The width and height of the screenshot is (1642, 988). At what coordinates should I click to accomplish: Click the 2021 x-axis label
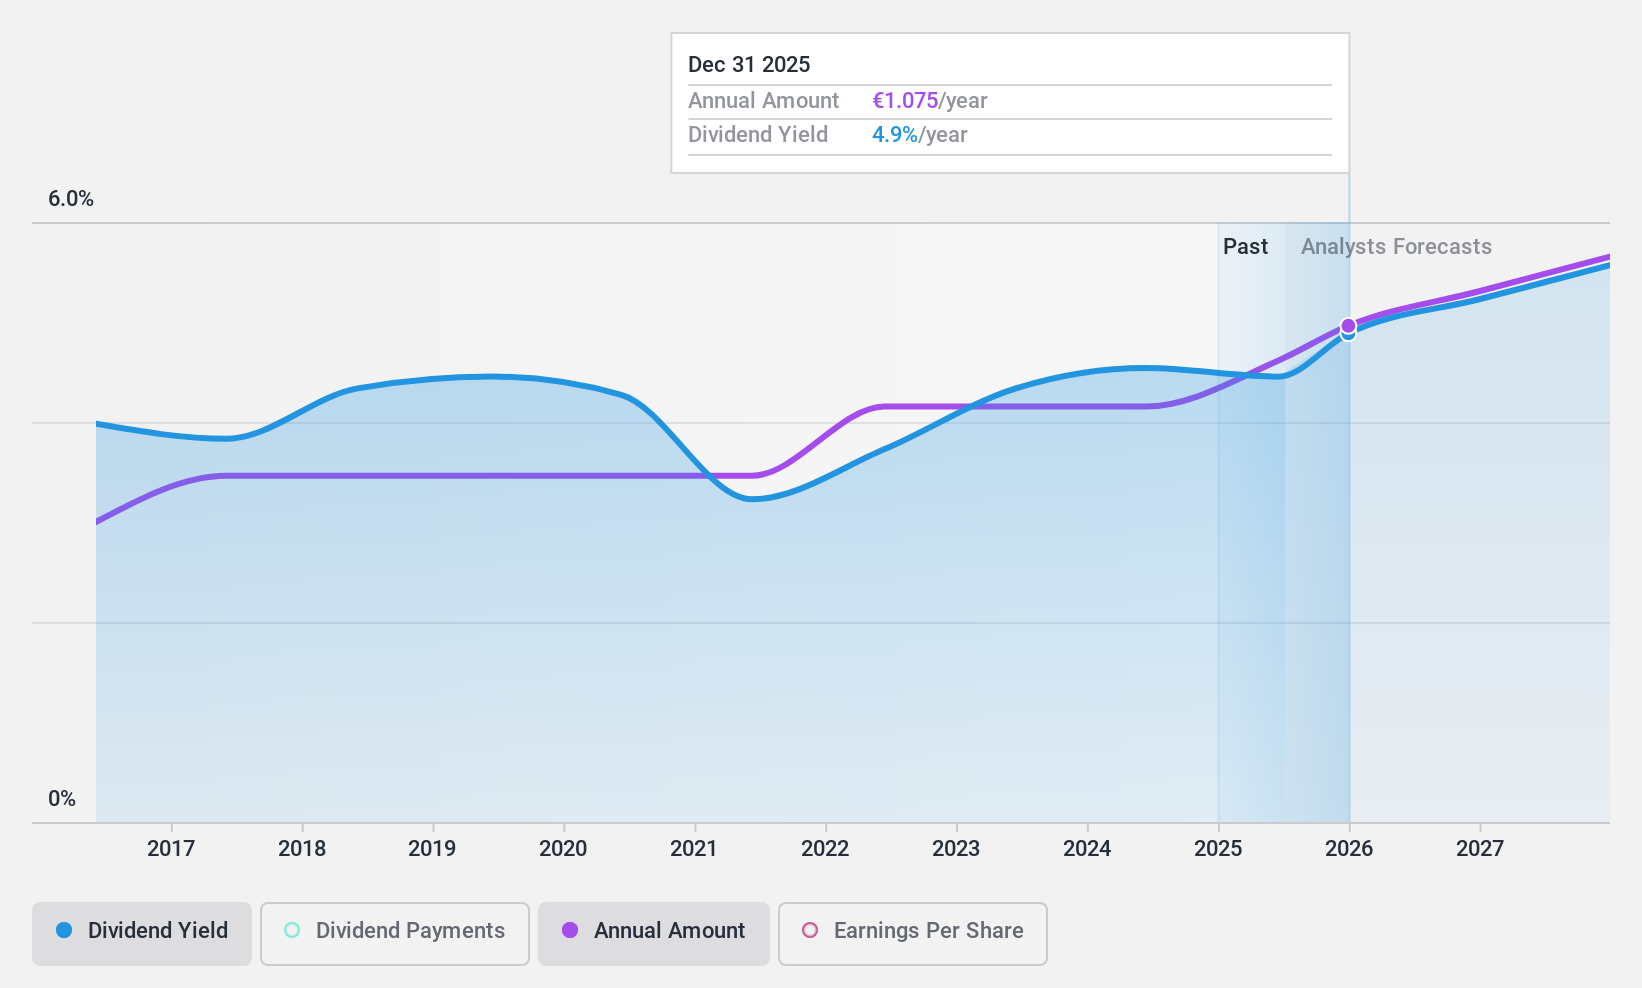pyautogui.click(x=694, y=849)
